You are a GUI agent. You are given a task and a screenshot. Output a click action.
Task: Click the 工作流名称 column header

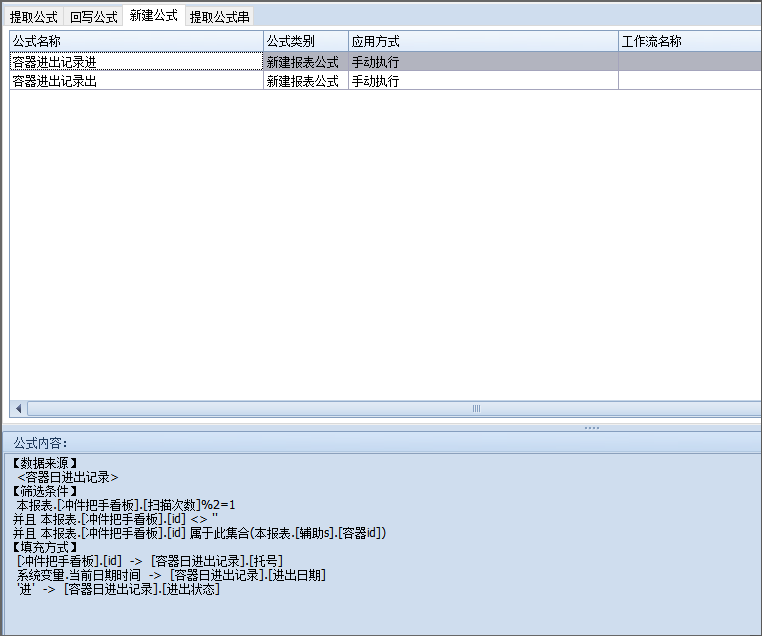click(689, 41)
